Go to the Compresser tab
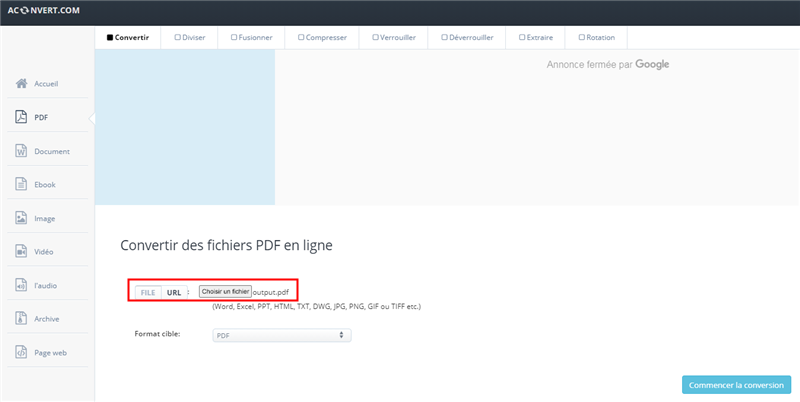The image size is (800, 402). (322, 37)
